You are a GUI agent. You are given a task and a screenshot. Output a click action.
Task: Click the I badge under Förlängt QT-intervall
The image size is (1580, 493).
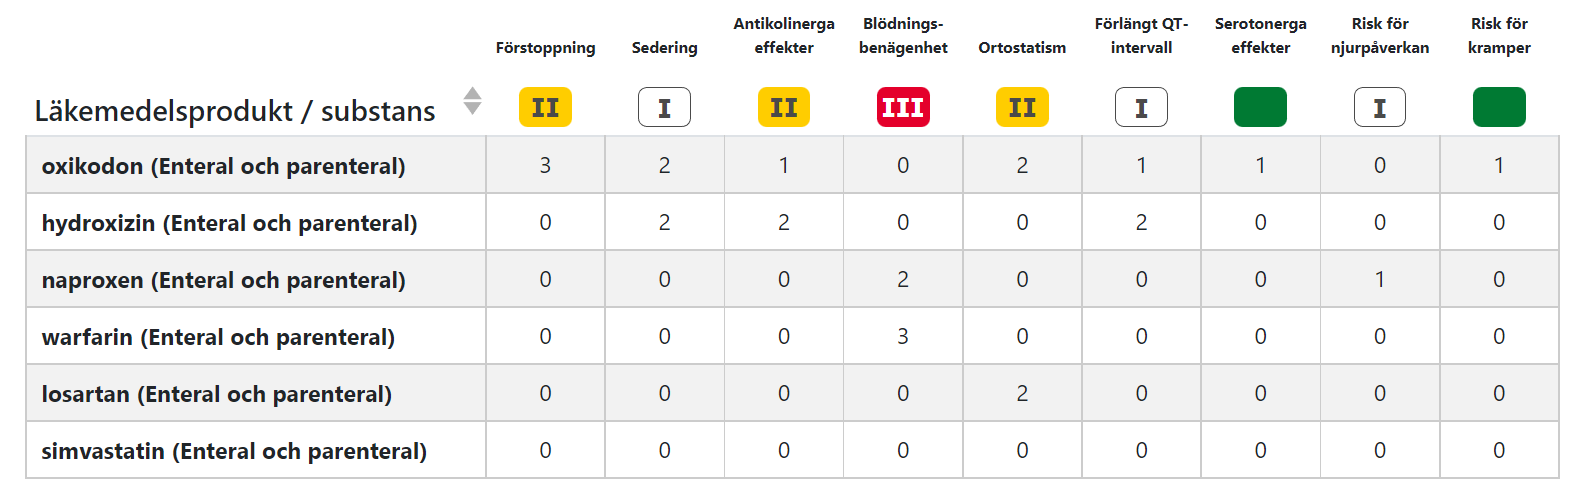[x=1141, y=108]
